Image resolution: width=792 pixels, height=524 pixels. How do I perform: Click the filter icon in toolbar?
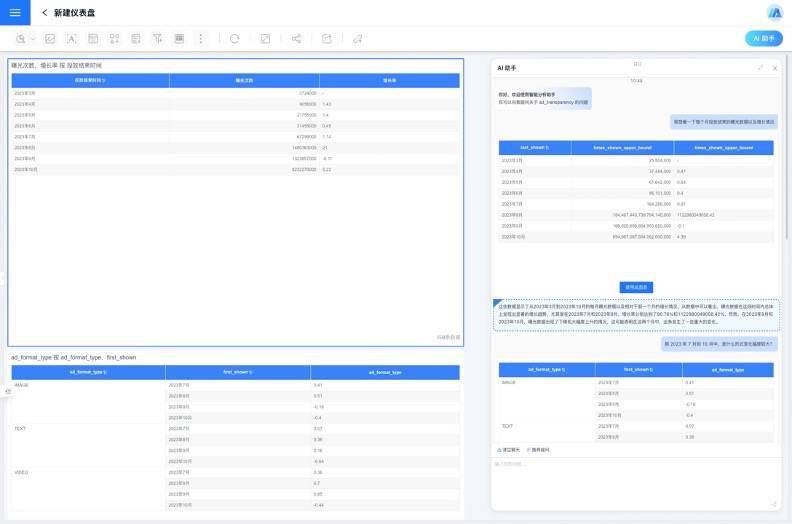[157, 38]
